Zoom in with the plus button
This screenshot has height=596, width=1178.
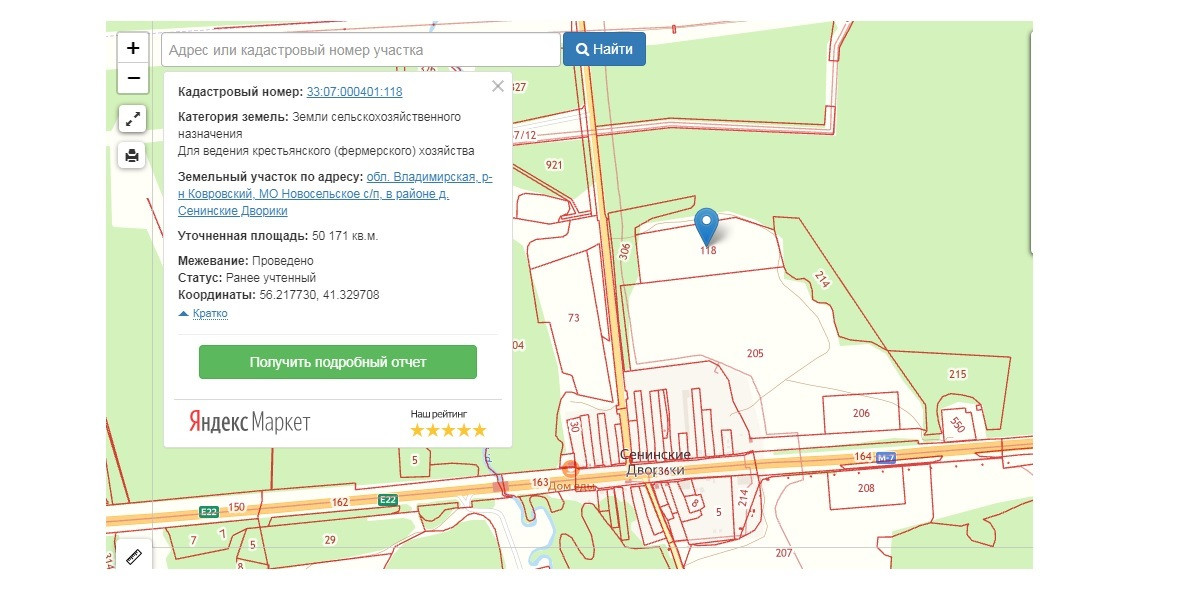[x=133, y=48]
